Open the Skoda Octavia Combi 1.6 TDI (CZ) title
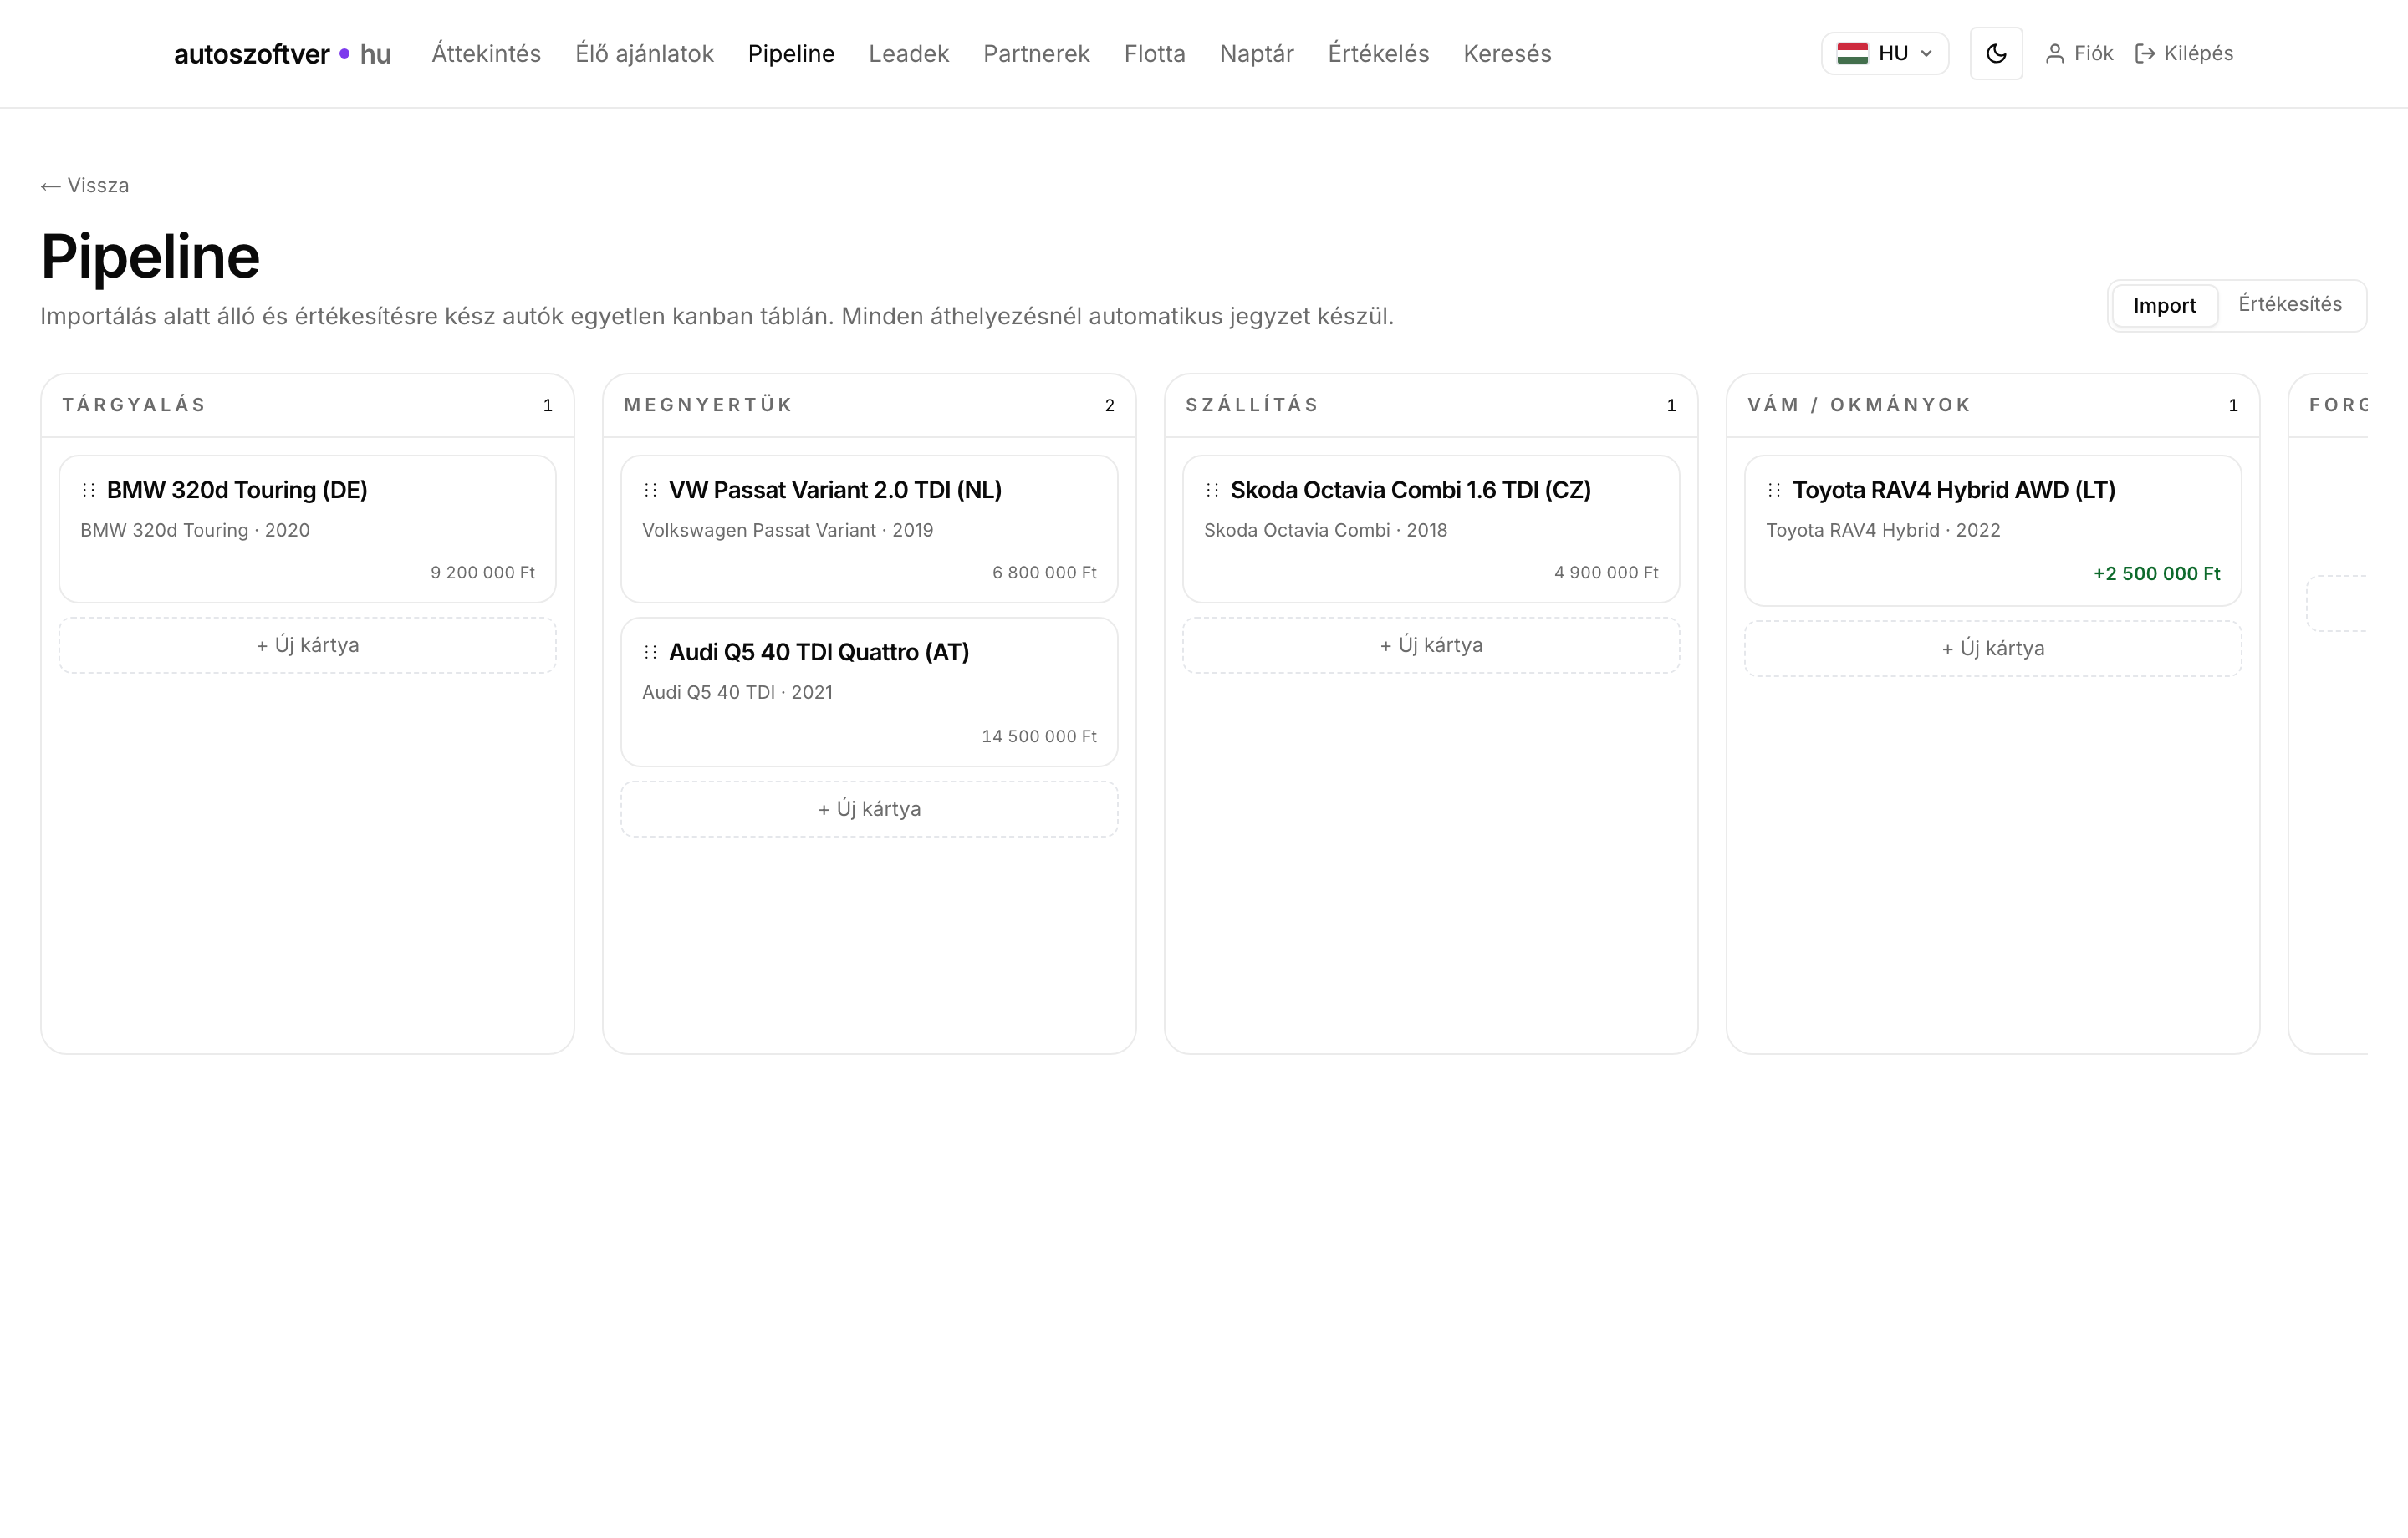The image size is (2408, 1538). pos(1410,490)
